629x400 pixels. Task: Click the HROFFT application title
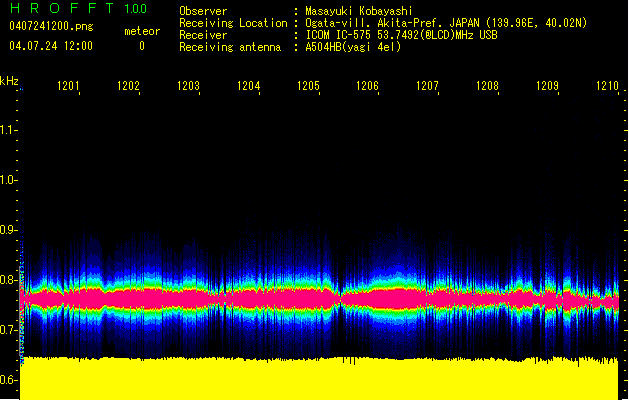pyautogui.click(x=60, y=9)
